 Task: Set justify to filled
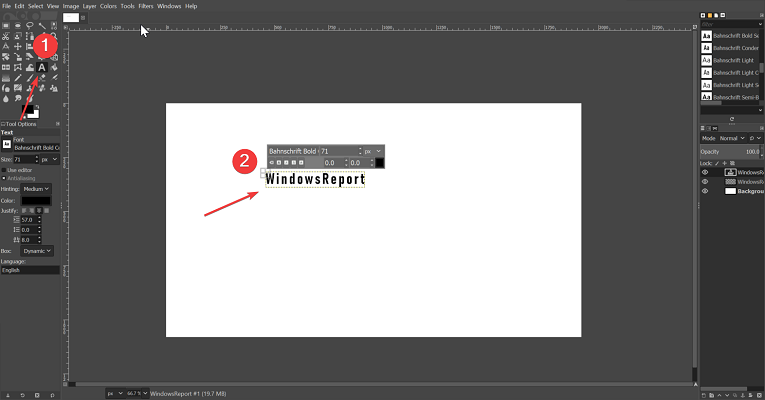(46, 211)
